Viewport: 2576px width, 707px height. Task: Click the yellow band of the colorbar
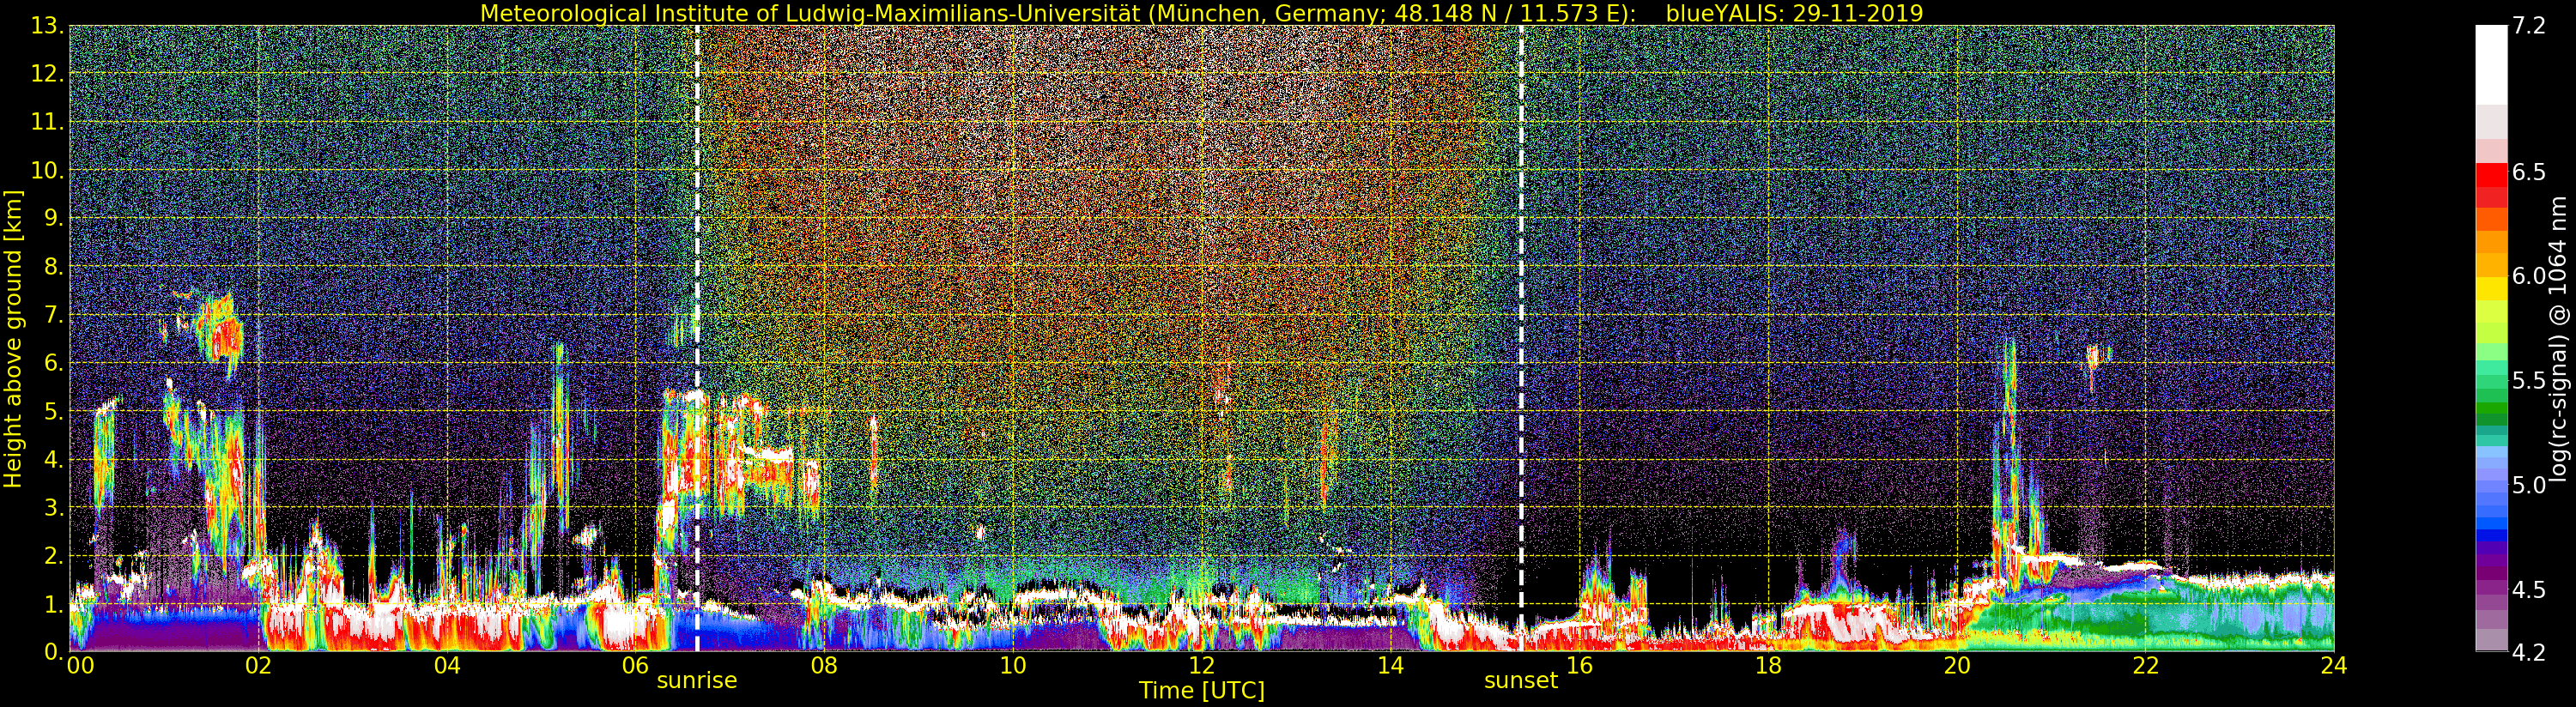2491,290
